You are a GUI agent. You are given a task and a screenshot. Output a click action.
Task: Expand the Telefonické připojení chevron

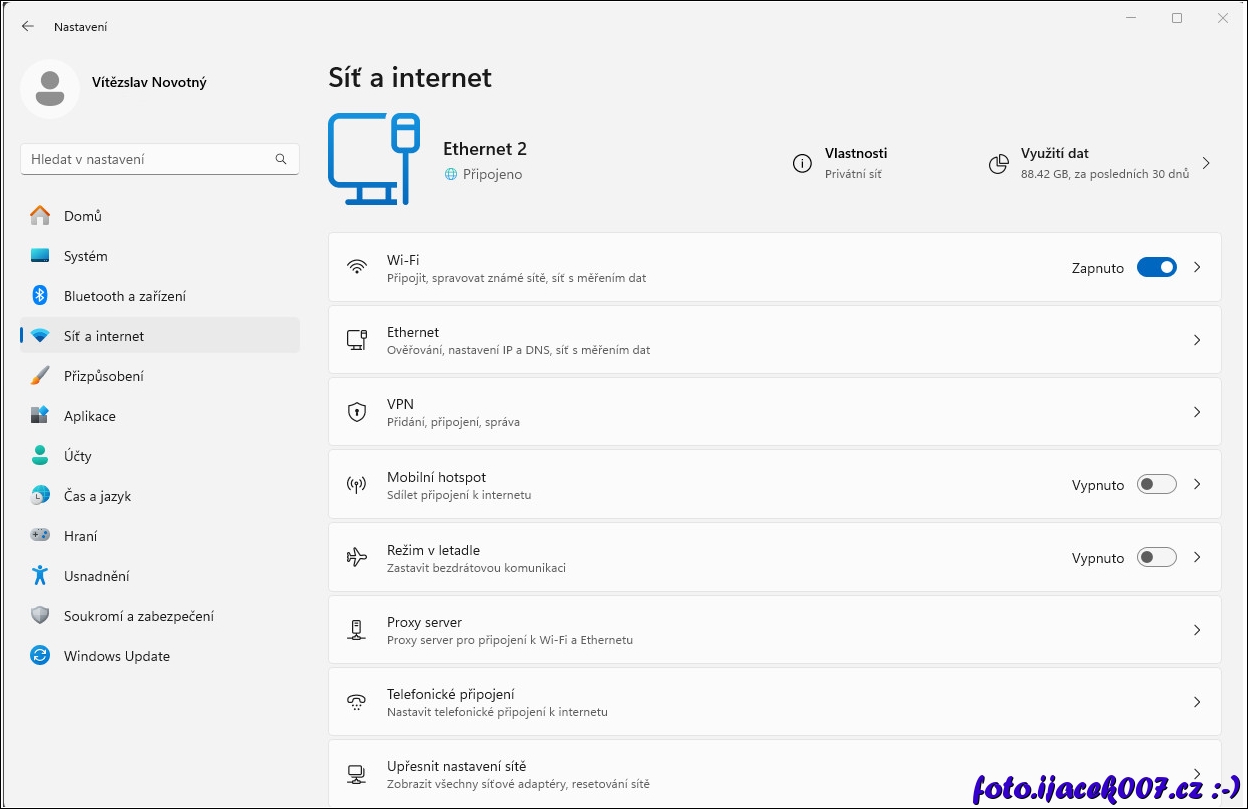tap(1197, 702)
